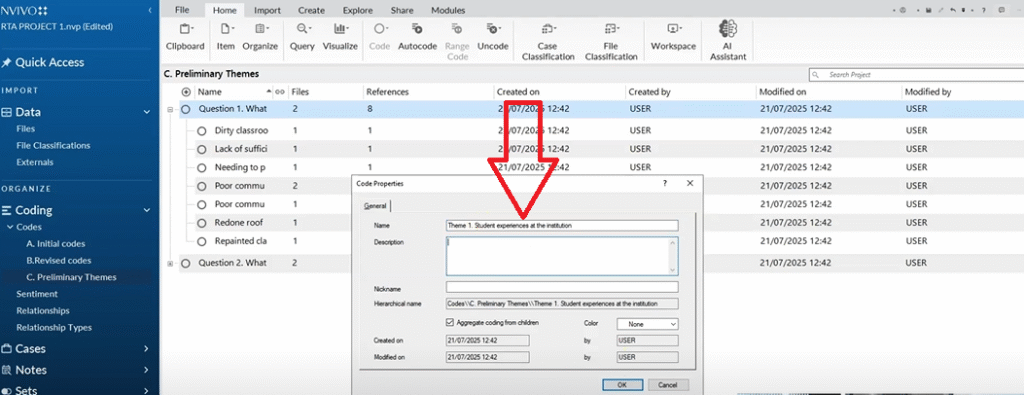1024x395 pixels.
Task: Select the General tab in Code Properties
Action: [375, 206]
